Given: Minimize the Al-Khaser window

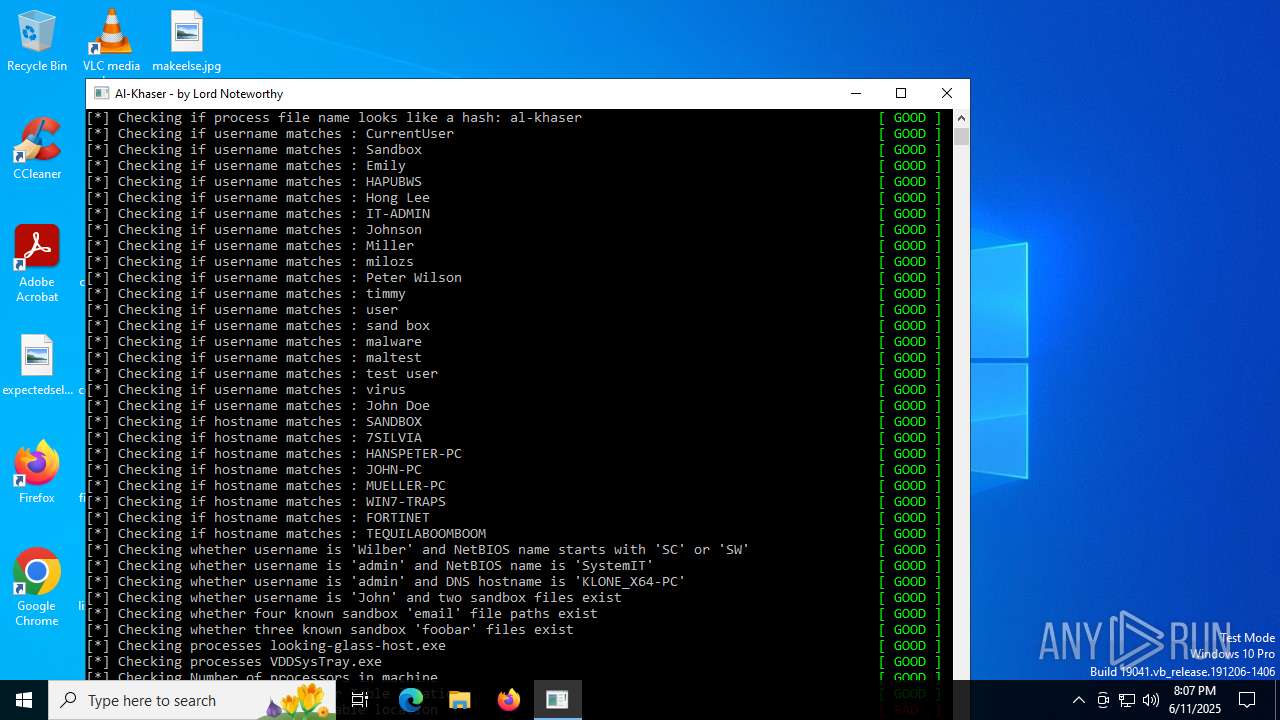Looking at the screenshot, I should [855, 93].
